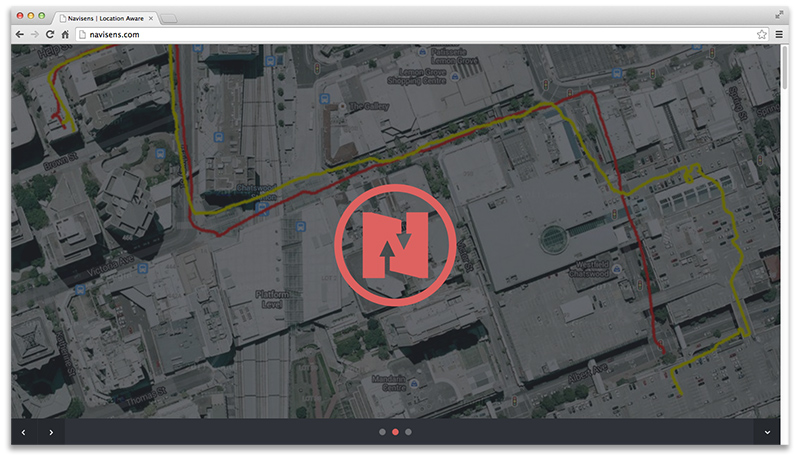The height and width of the screenshot is (459, 800).
Task: Go back using the browser back arrow
Action: click(x=19, y=34)
